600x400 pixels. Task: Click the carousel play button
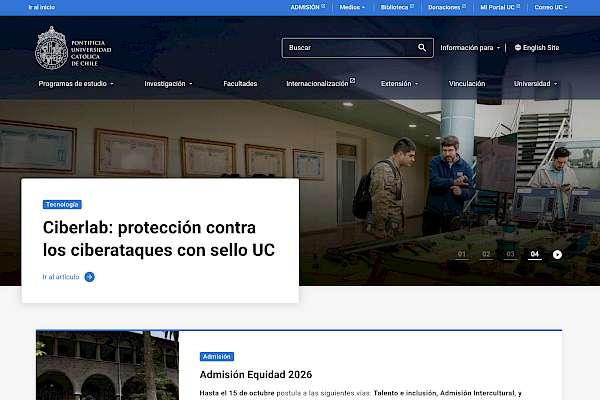click(x=557, y=254)
